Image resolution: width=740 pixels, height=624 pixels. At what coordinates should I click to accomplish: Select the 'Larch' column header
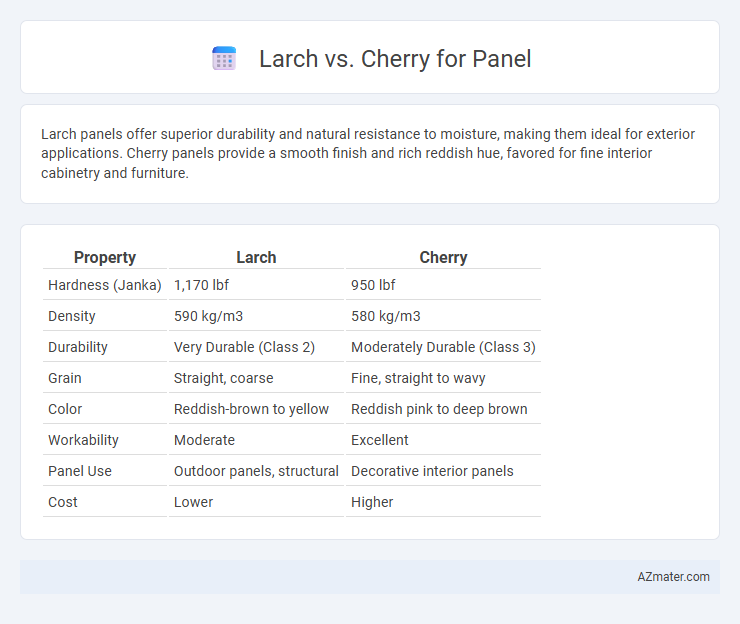256,257
